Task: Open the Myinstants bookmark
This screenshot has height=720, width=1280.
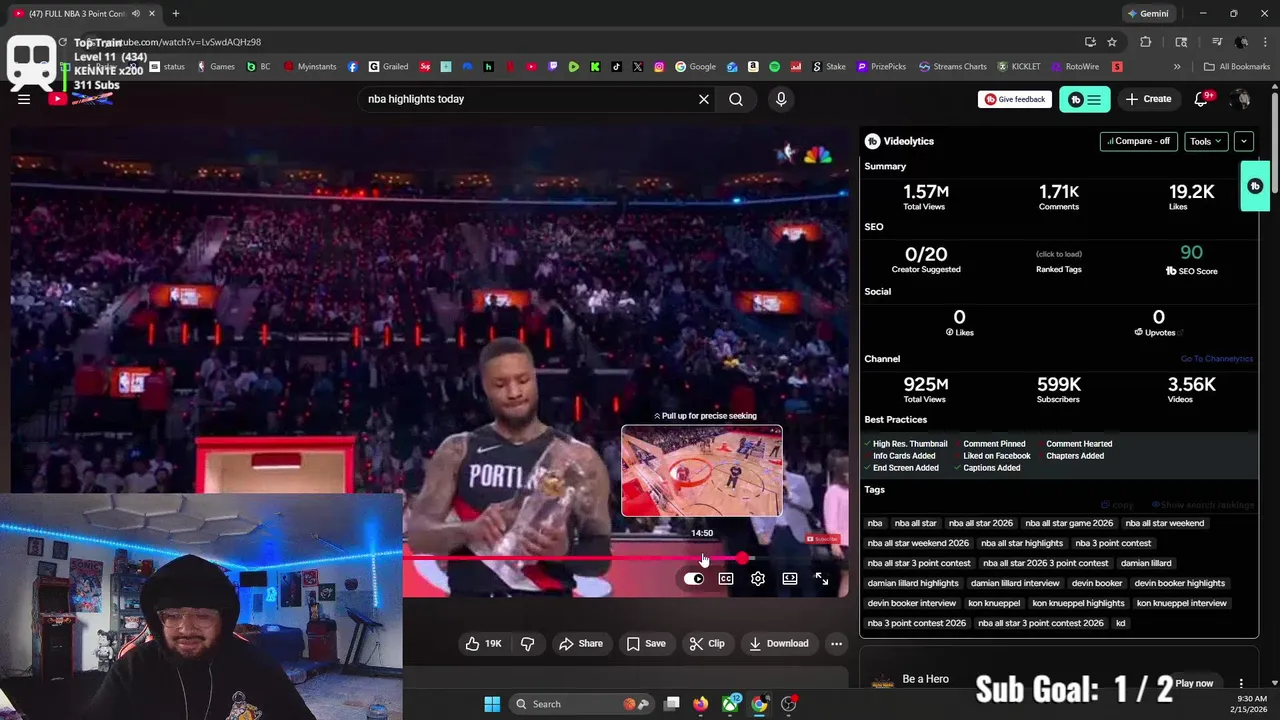Action: tap(310, 67)
